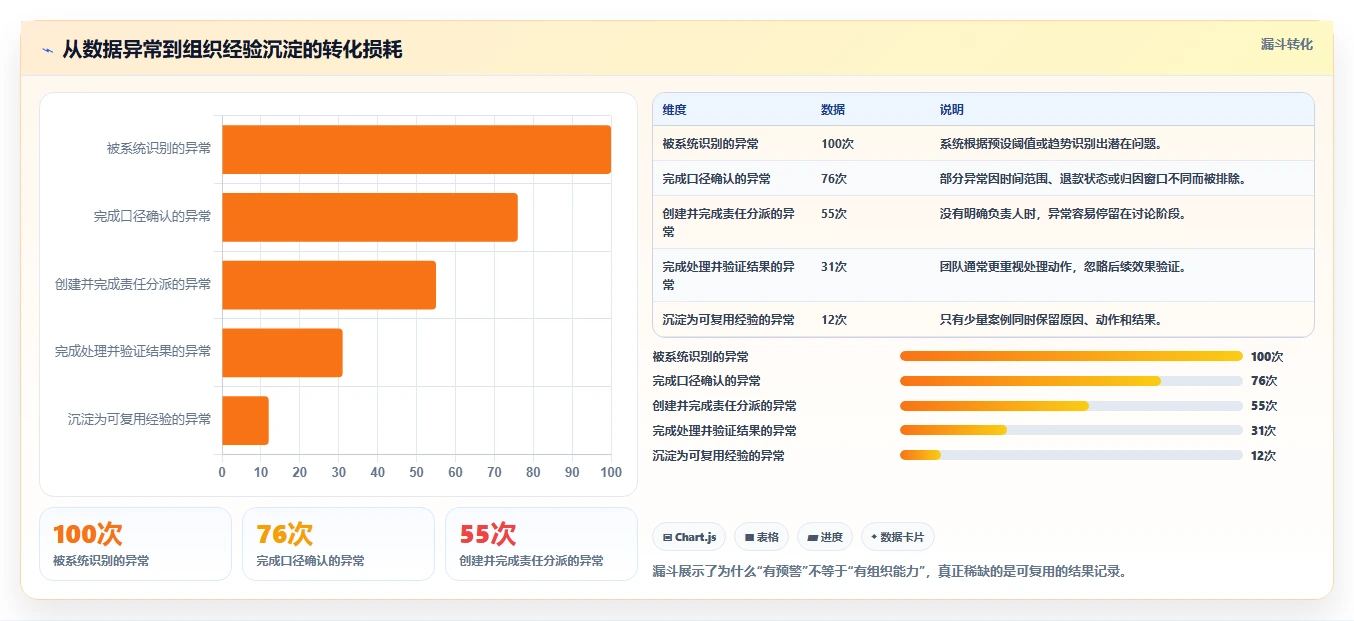The image size is (1354, 621).
Task: Click table cell 创建并完成责任分派的异常
Action: point(729,223)
